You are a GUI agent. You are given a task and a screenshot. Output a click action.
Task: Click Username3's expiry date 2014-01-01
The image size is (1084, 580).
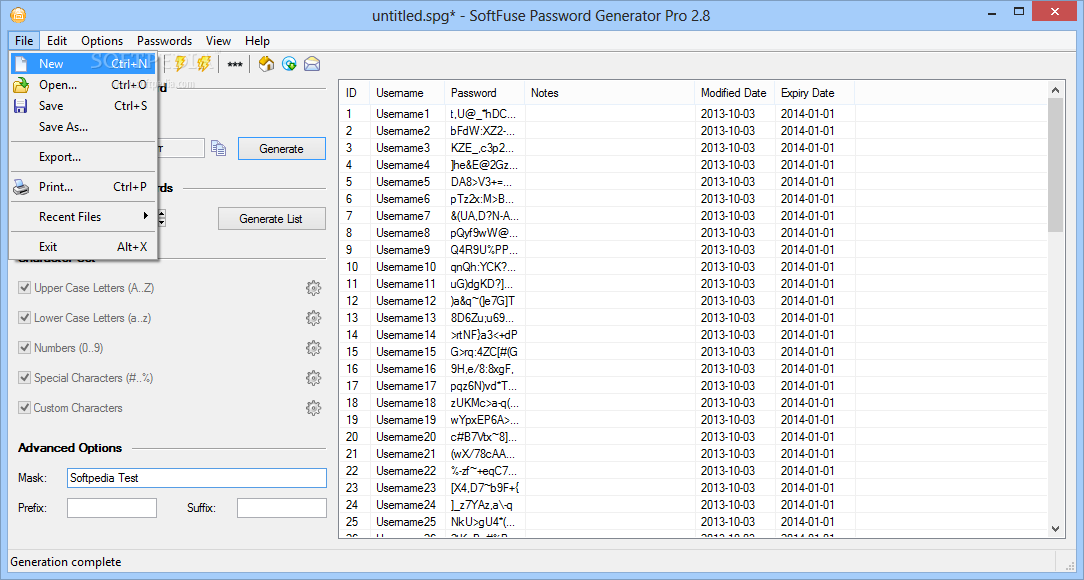(x=807, y=148)
